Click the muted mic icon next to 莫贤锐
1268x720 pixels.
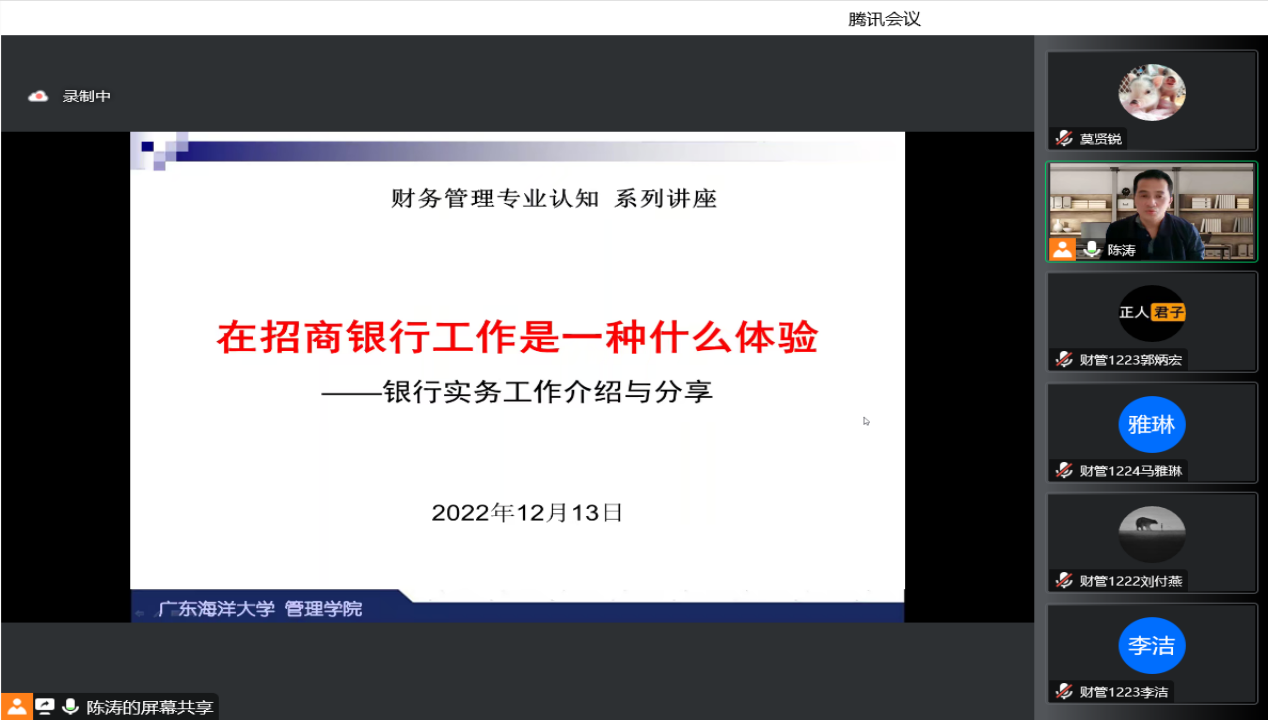1064,139
